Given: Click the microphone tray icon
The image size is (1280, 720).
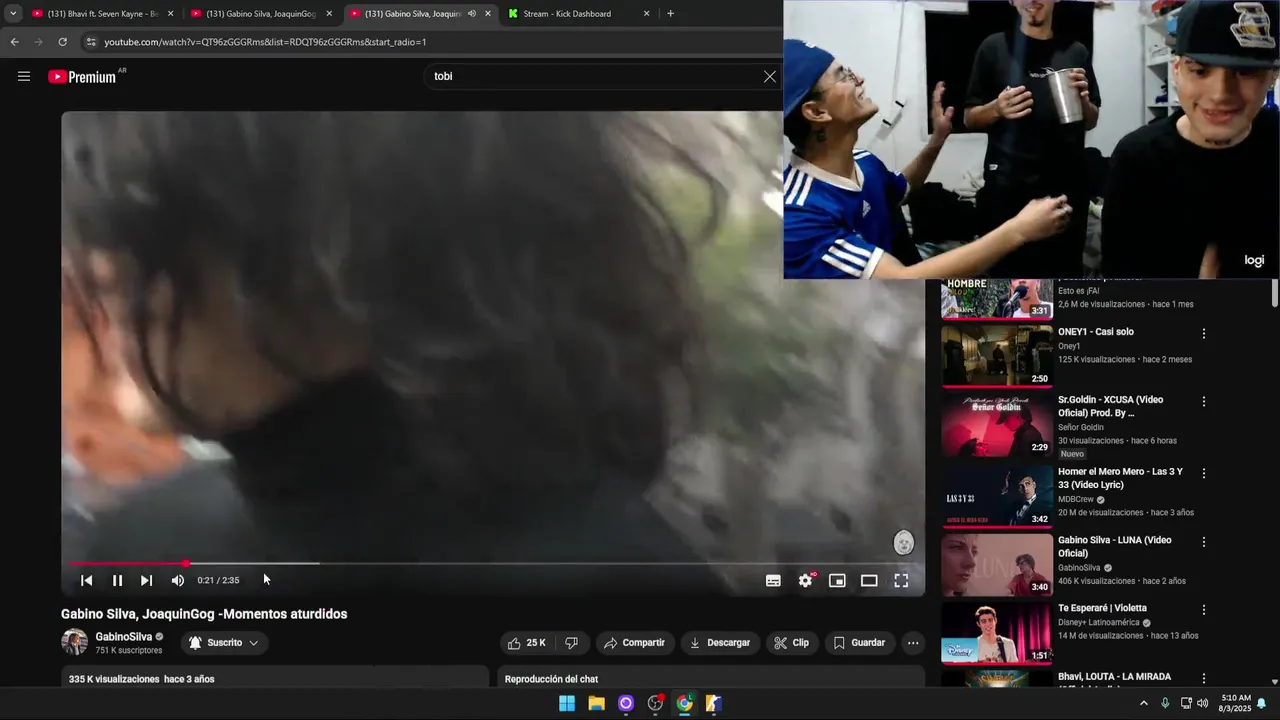Looking at the screenshot, I should tap(1165, 703).
